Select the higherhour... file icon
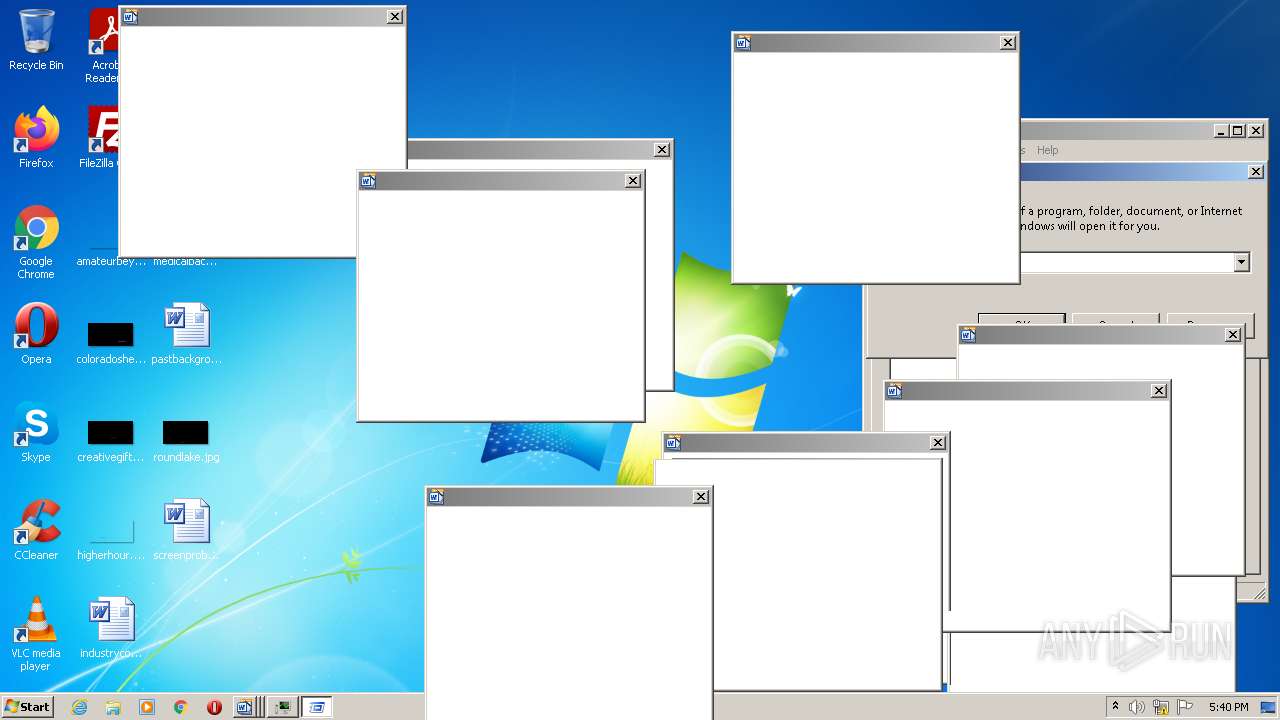This screenshot has width=1280, height=720. coord(111,536)
